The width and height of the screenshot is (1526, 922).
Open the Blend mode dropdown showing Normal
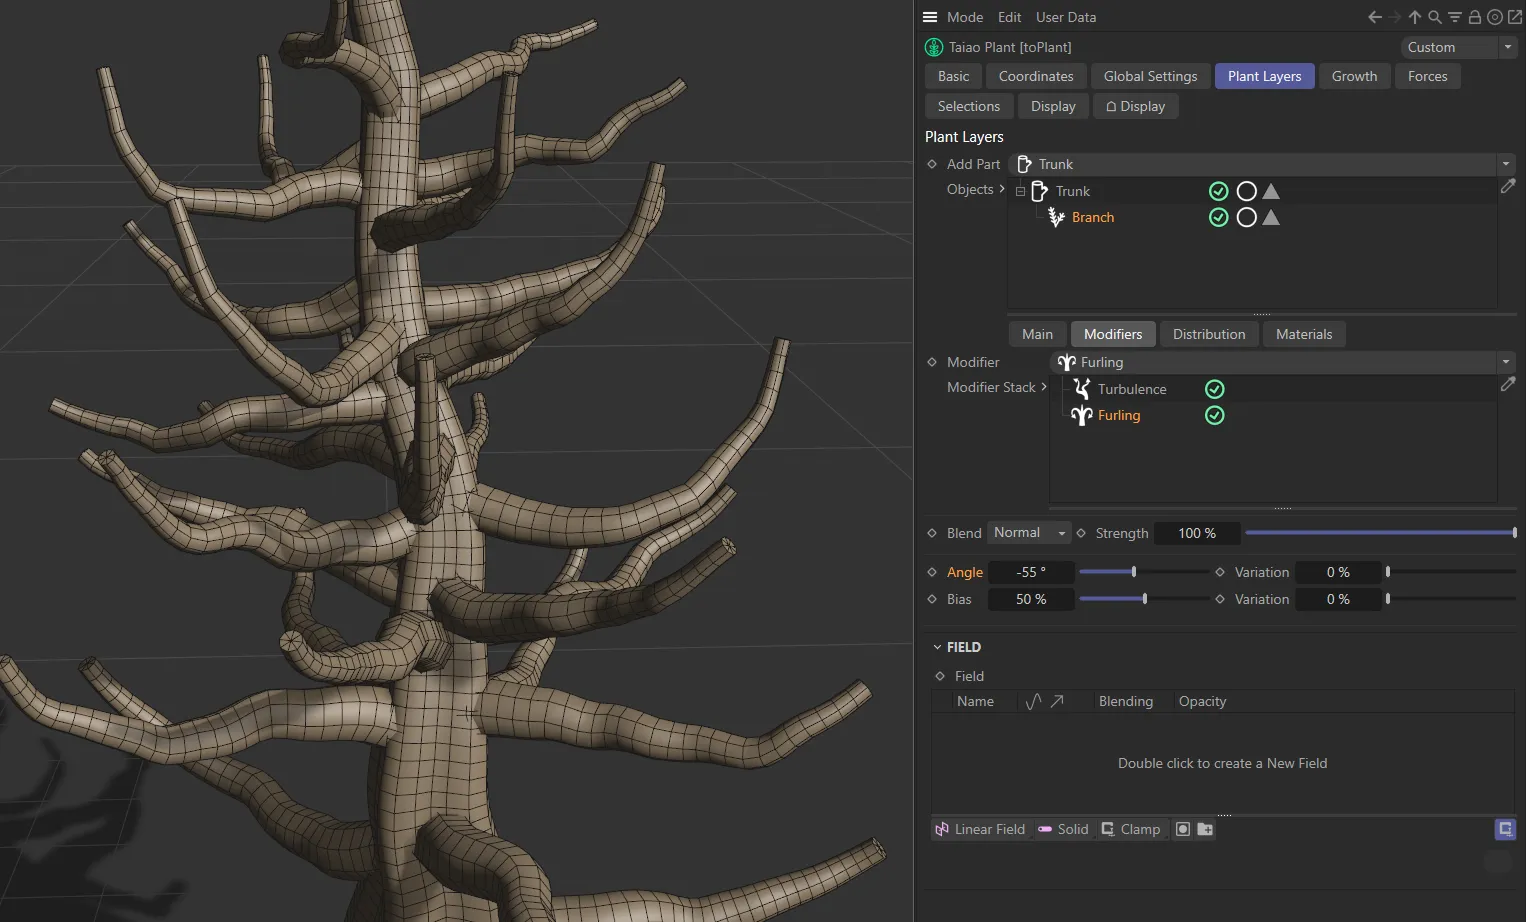[1028, 532]
